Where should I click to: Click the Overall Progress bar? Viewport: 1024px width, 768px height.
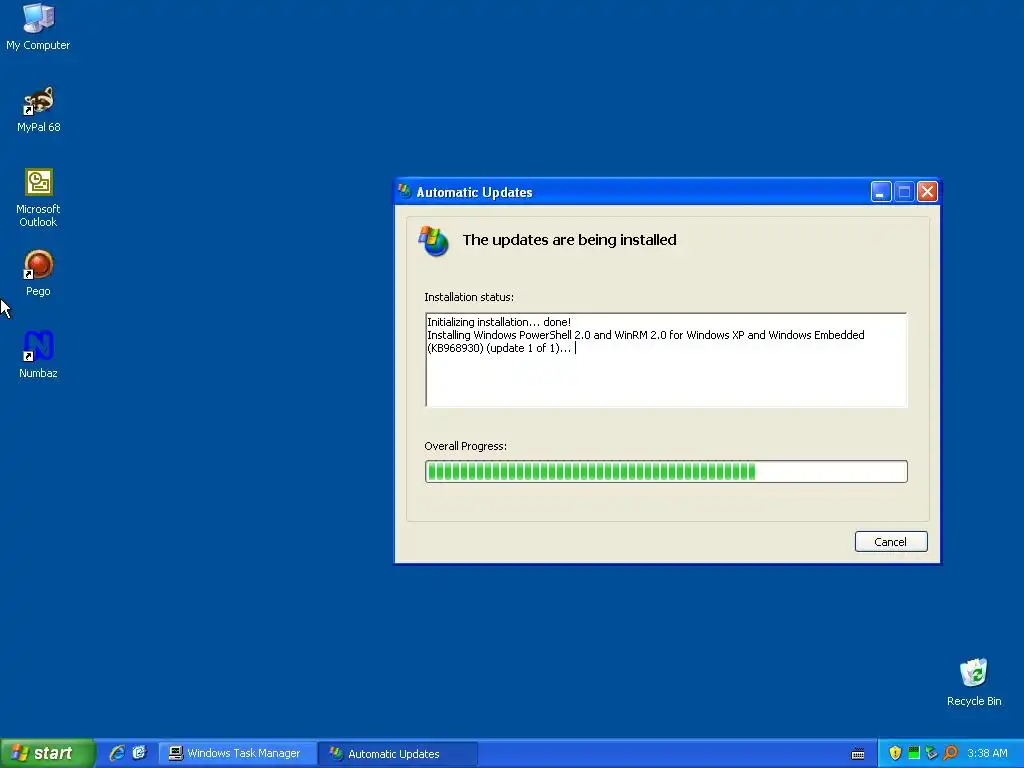[666, 472]
